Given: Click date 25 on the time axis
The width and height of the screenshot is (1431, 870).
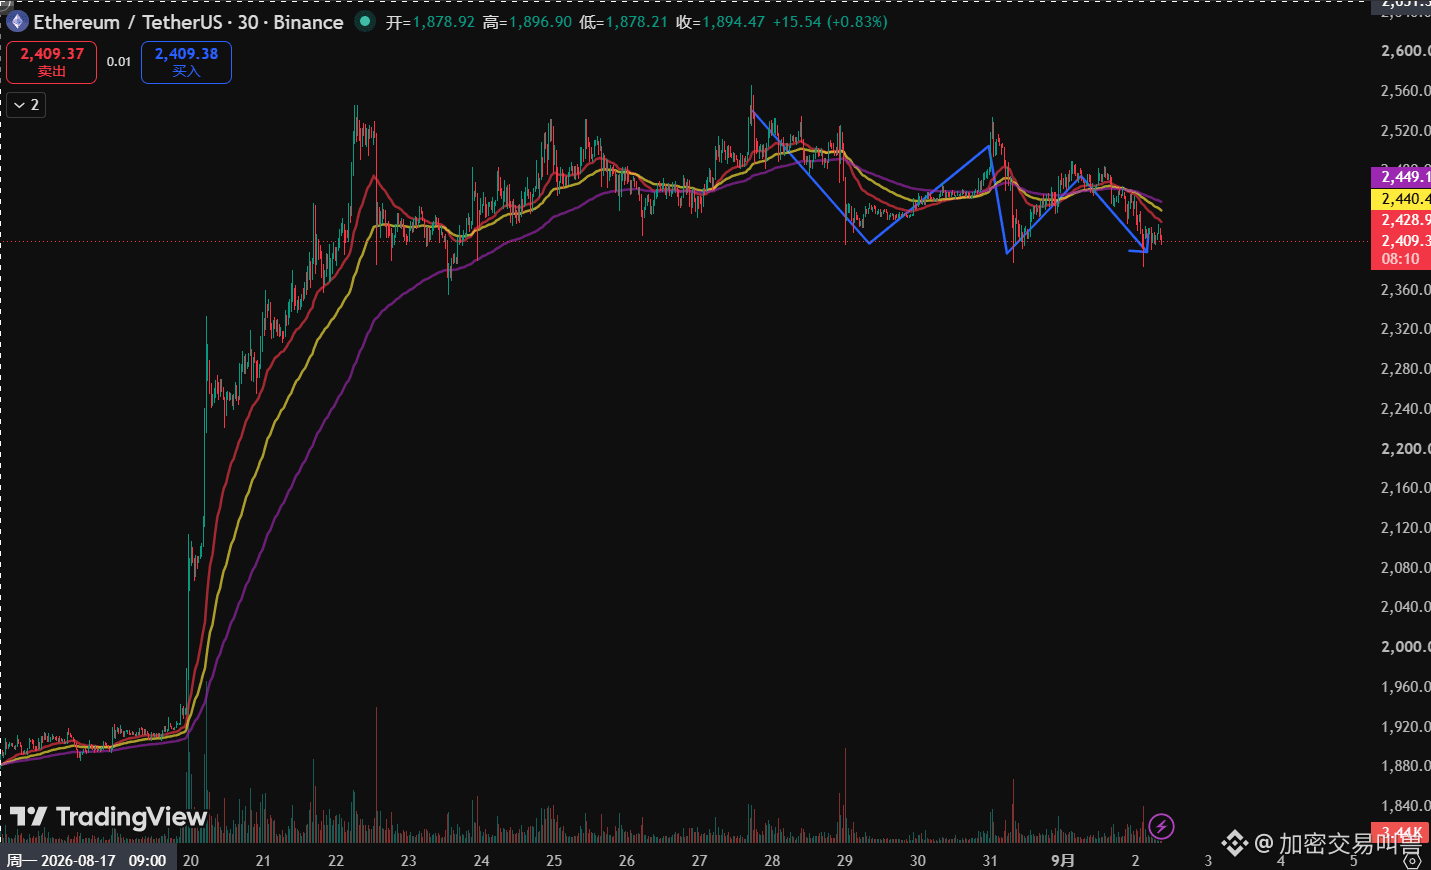Looking at the screenshot, I should tap(554, 860).
